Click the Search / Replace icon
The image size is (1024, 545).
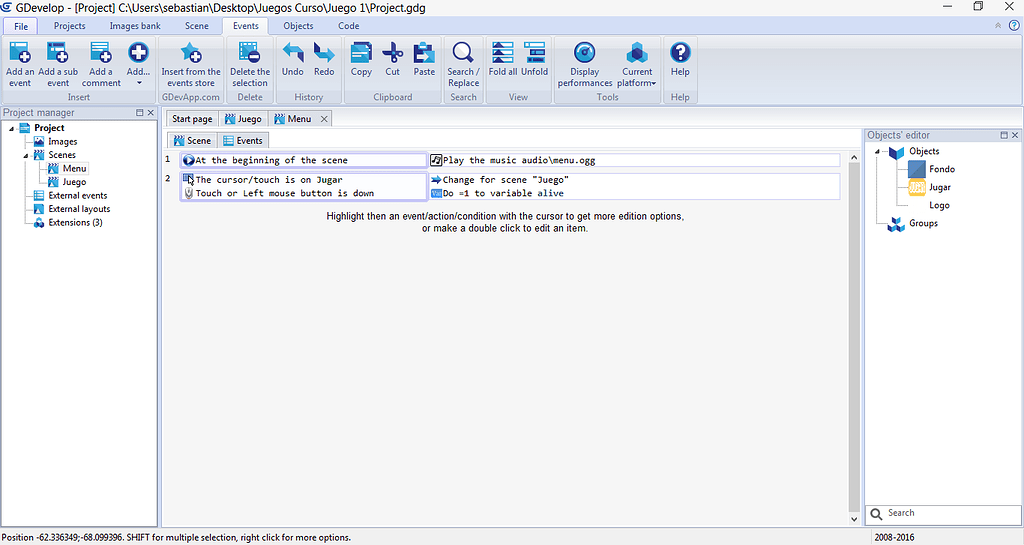[x=463, y=62]
